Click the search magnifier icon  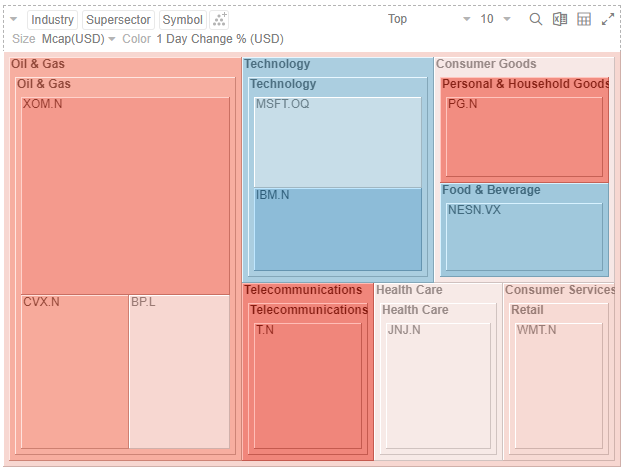tap(535, 19)
